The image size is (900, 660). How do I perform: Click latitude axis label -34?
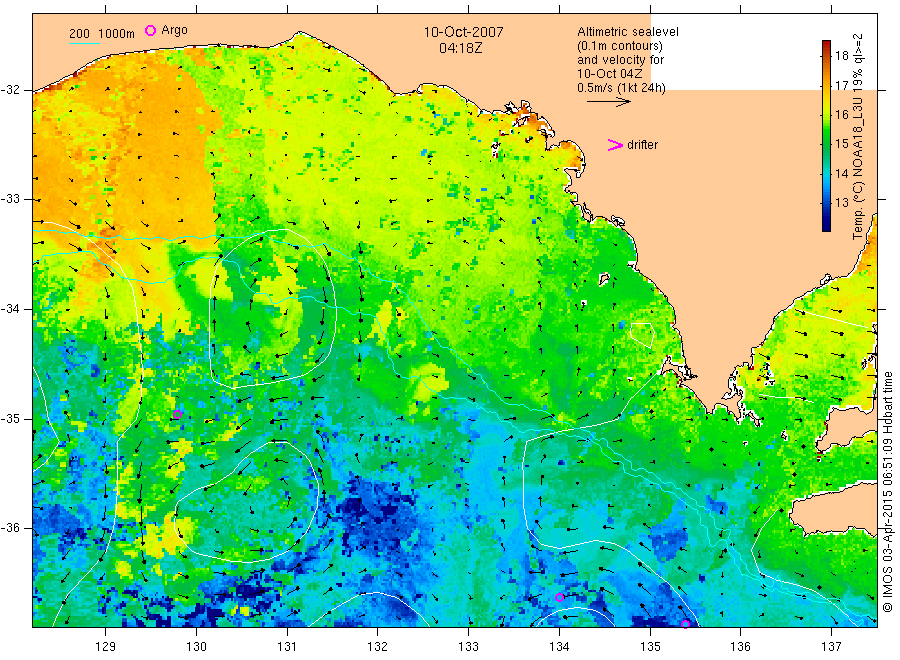tap(10, 309)
